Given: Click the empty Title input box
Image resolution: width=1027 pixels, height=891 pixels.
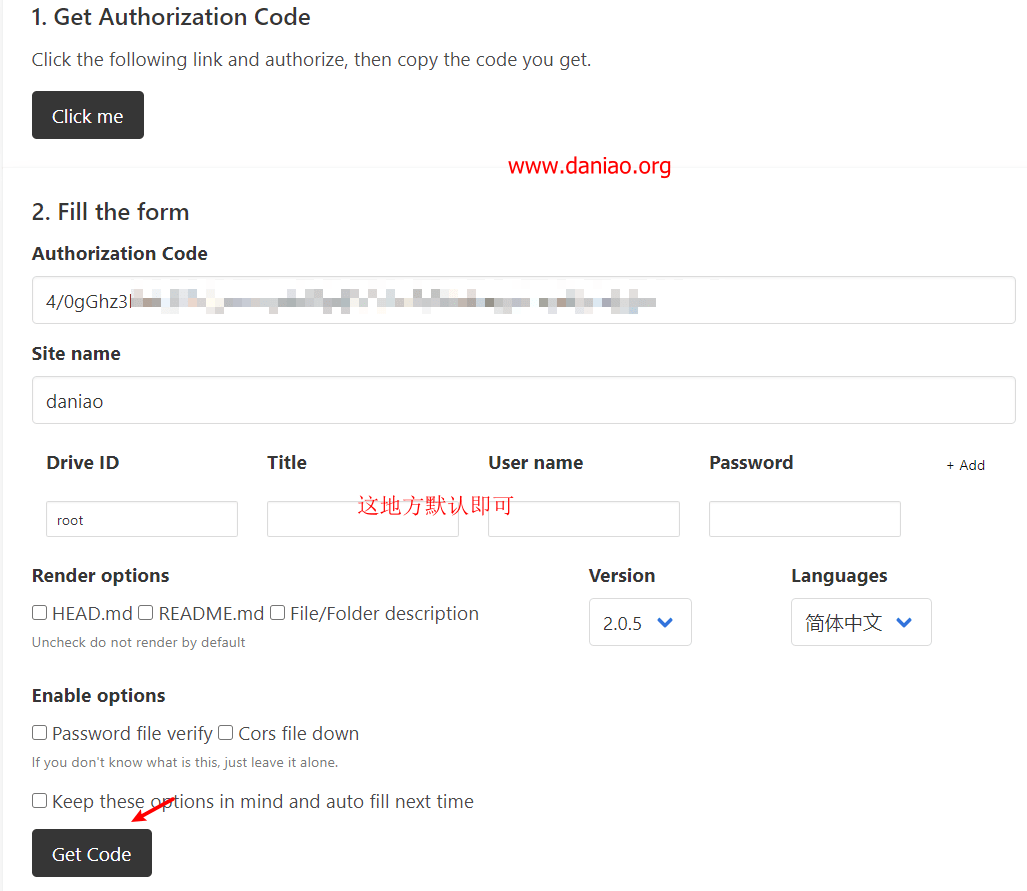Looking at the screenshot, I should click(x=362, y=520).
